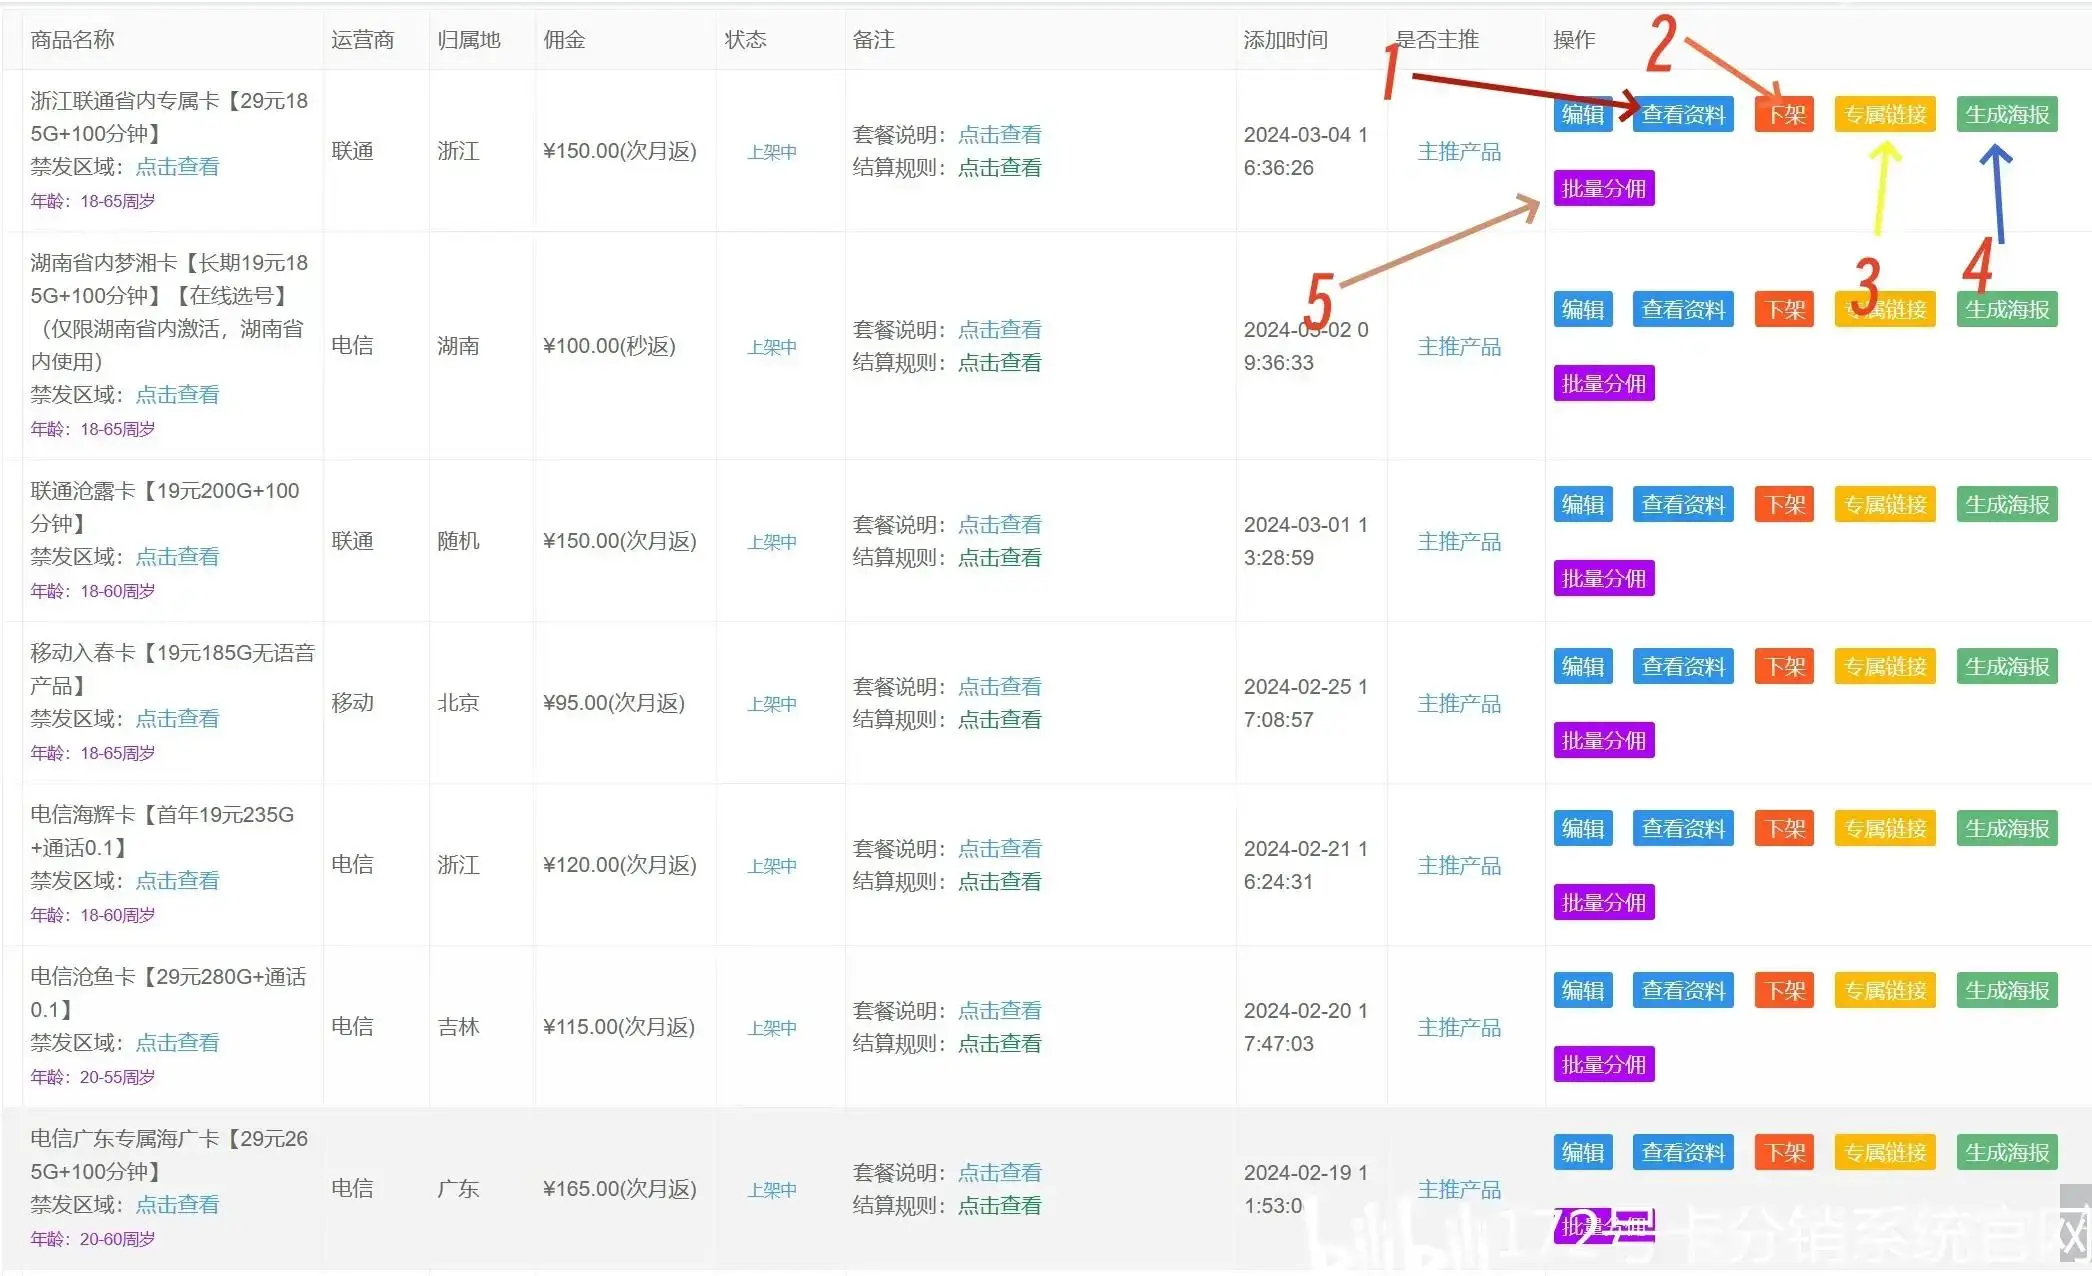
Task: Get 专属链接 for 电信海辉卡 row
Action: 1885,829
